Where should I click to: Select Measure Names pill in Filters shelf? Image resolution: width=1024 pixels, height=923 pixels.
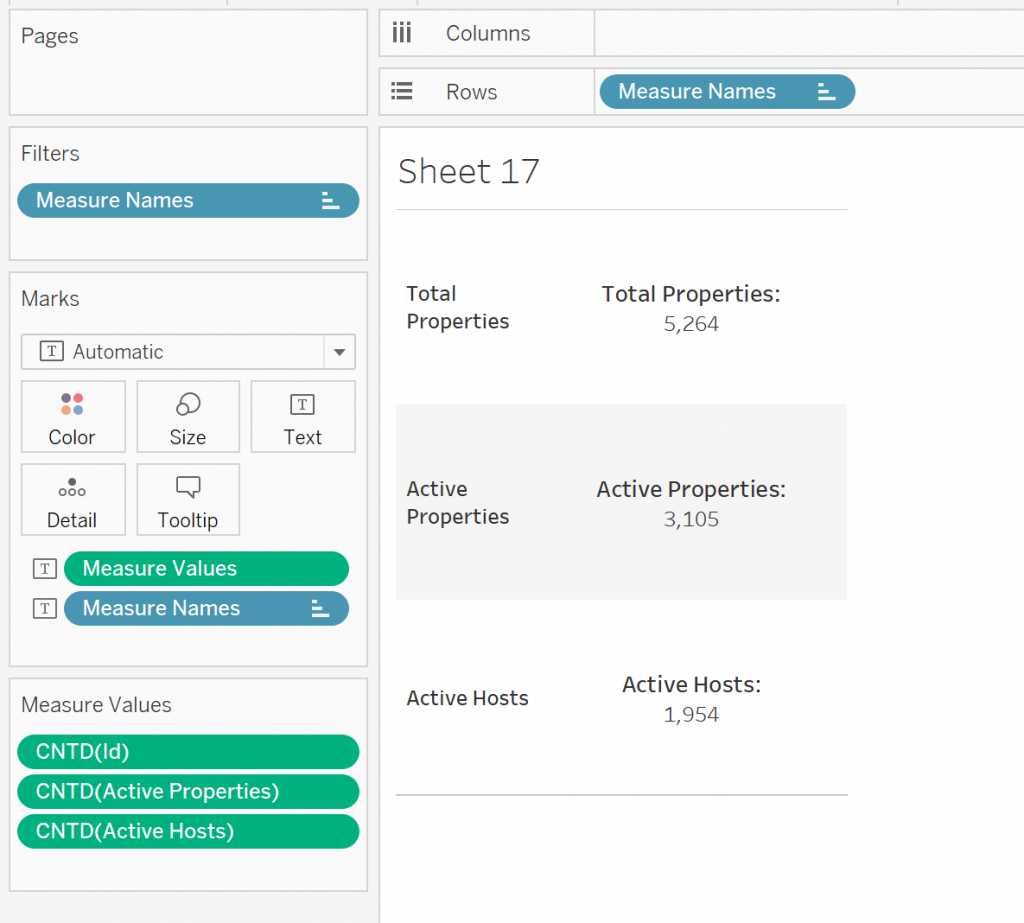tap(188, 201)
